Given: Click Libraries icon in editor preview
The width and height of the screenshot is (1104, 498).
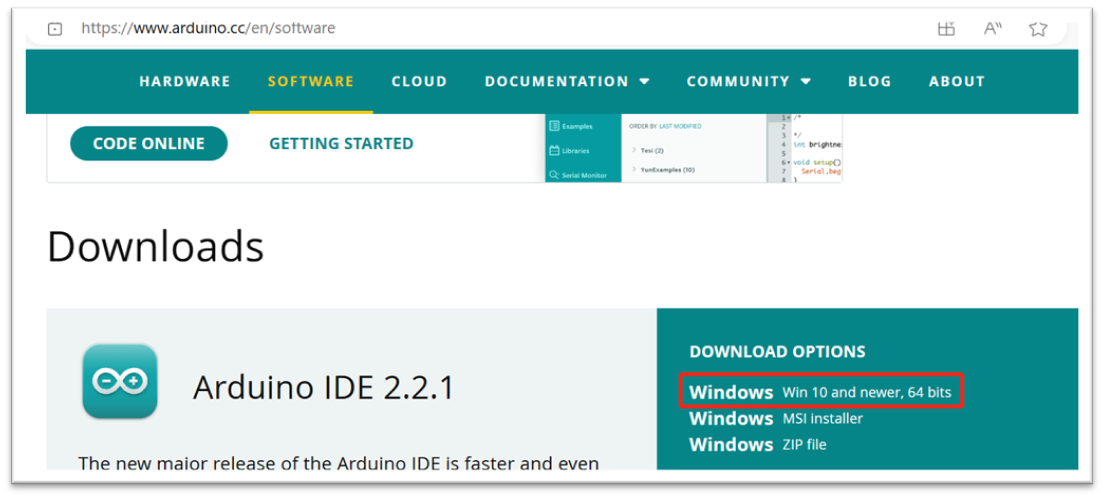Looking at the screenshot, I should [554, 150].
